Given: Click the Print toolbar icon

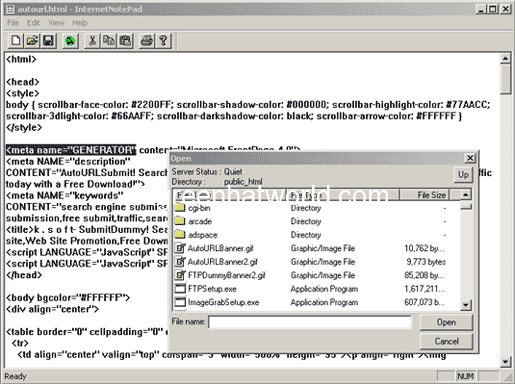Looking at the screenshot, I should pyautogui.click(x=147, y=41).
